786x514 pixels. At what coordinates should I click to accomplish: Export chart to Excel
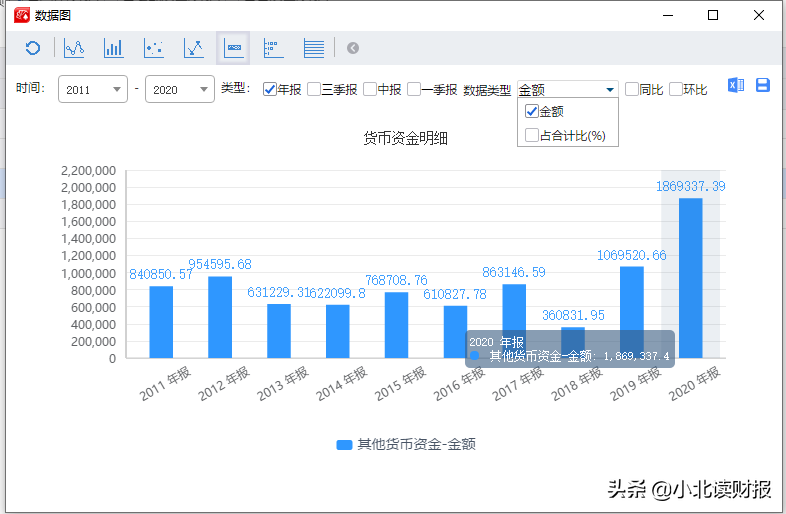pos(736,85)
